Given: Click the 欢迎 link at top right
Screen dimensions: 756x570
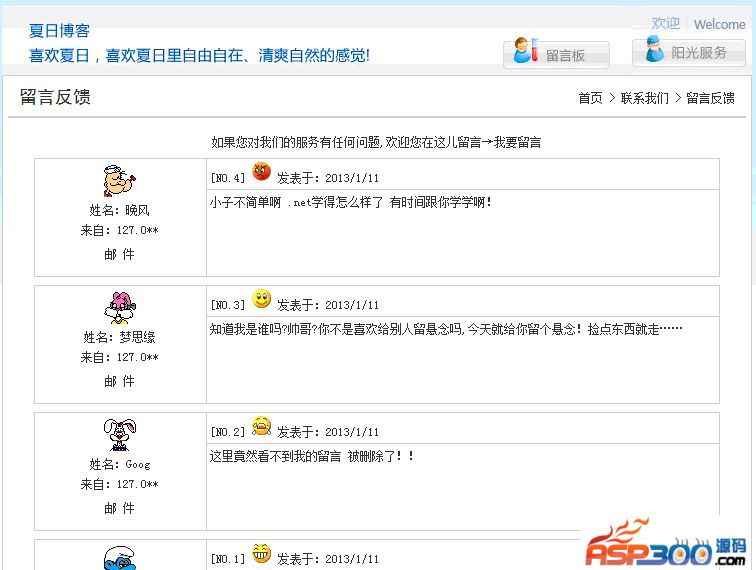Looking at the screenshot, I should point(666,23).
